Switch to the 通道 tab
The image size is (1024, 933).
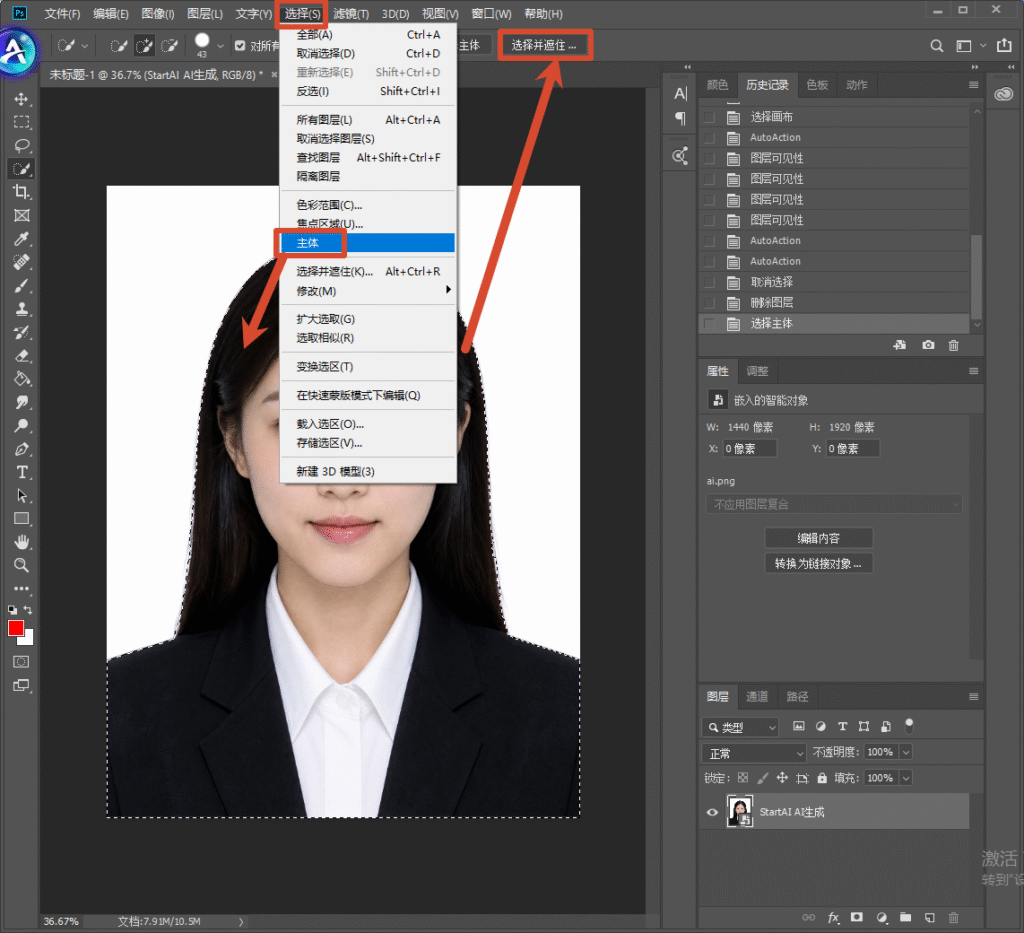757,697
